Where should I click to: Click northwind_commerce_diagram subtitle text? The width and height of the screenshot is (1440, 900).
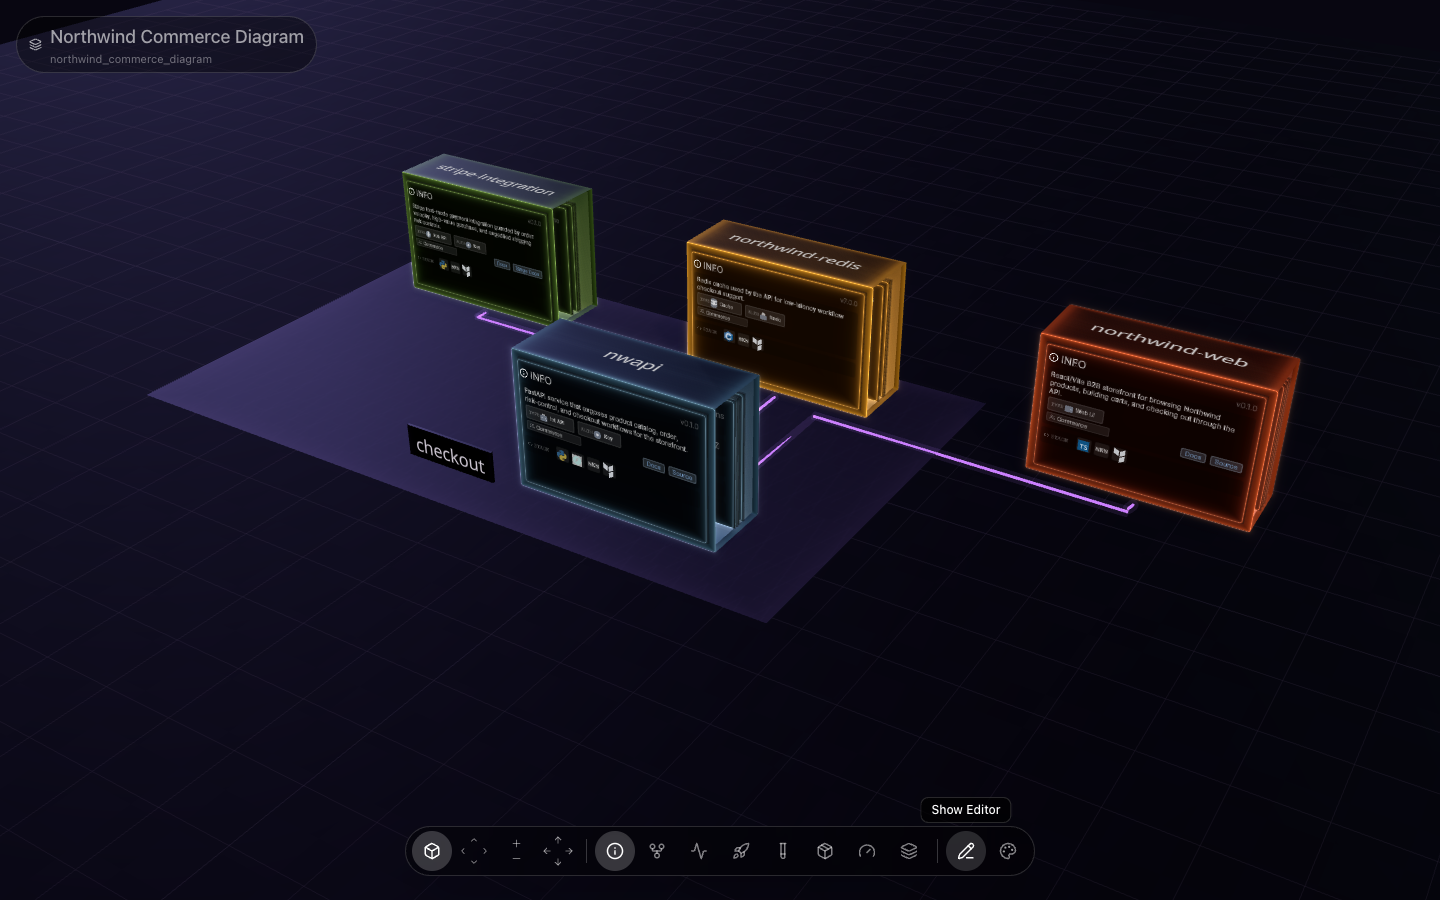[131, 59]
